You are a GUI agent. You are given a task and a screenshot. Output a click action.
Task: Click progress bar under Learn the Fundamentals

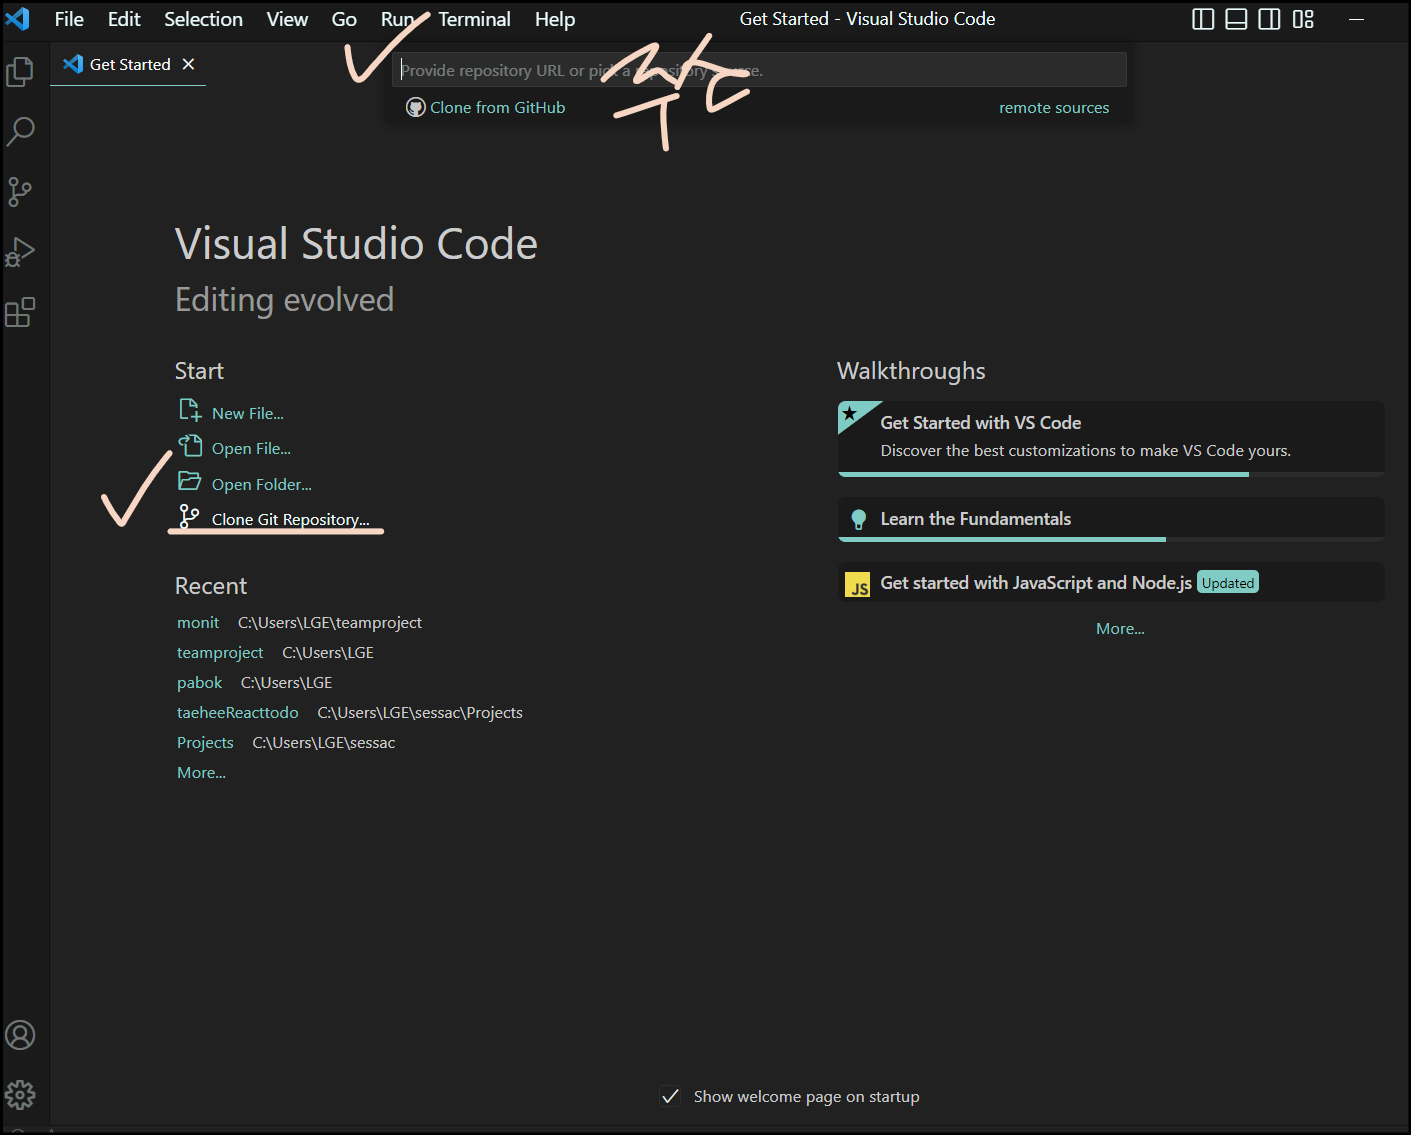point(1111,539)
